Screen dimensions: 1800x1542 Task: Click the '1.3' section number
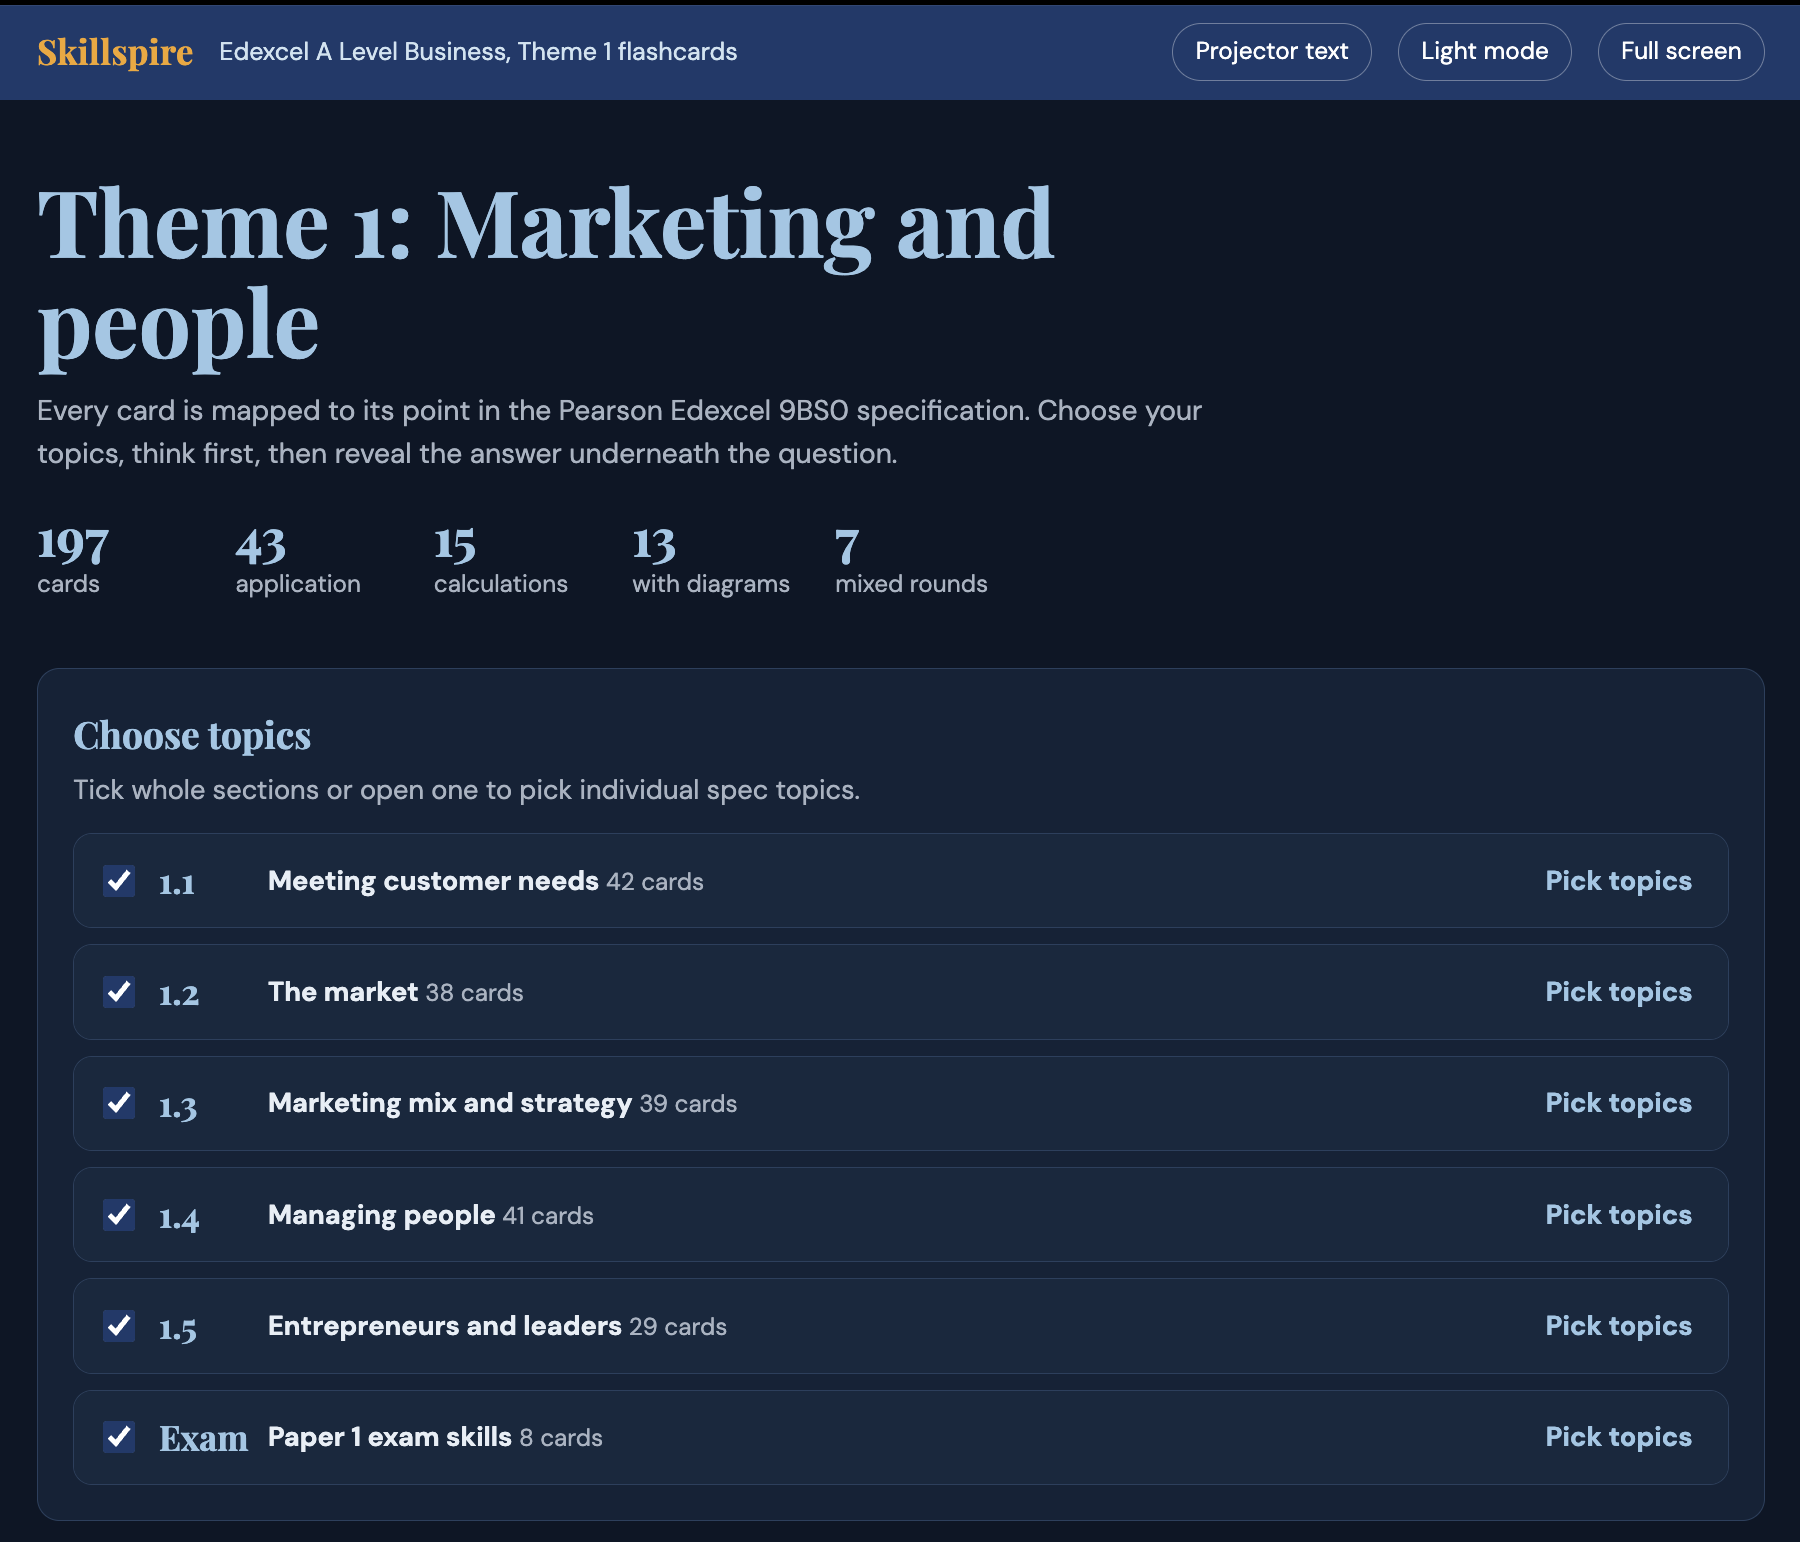point(178,1107)
